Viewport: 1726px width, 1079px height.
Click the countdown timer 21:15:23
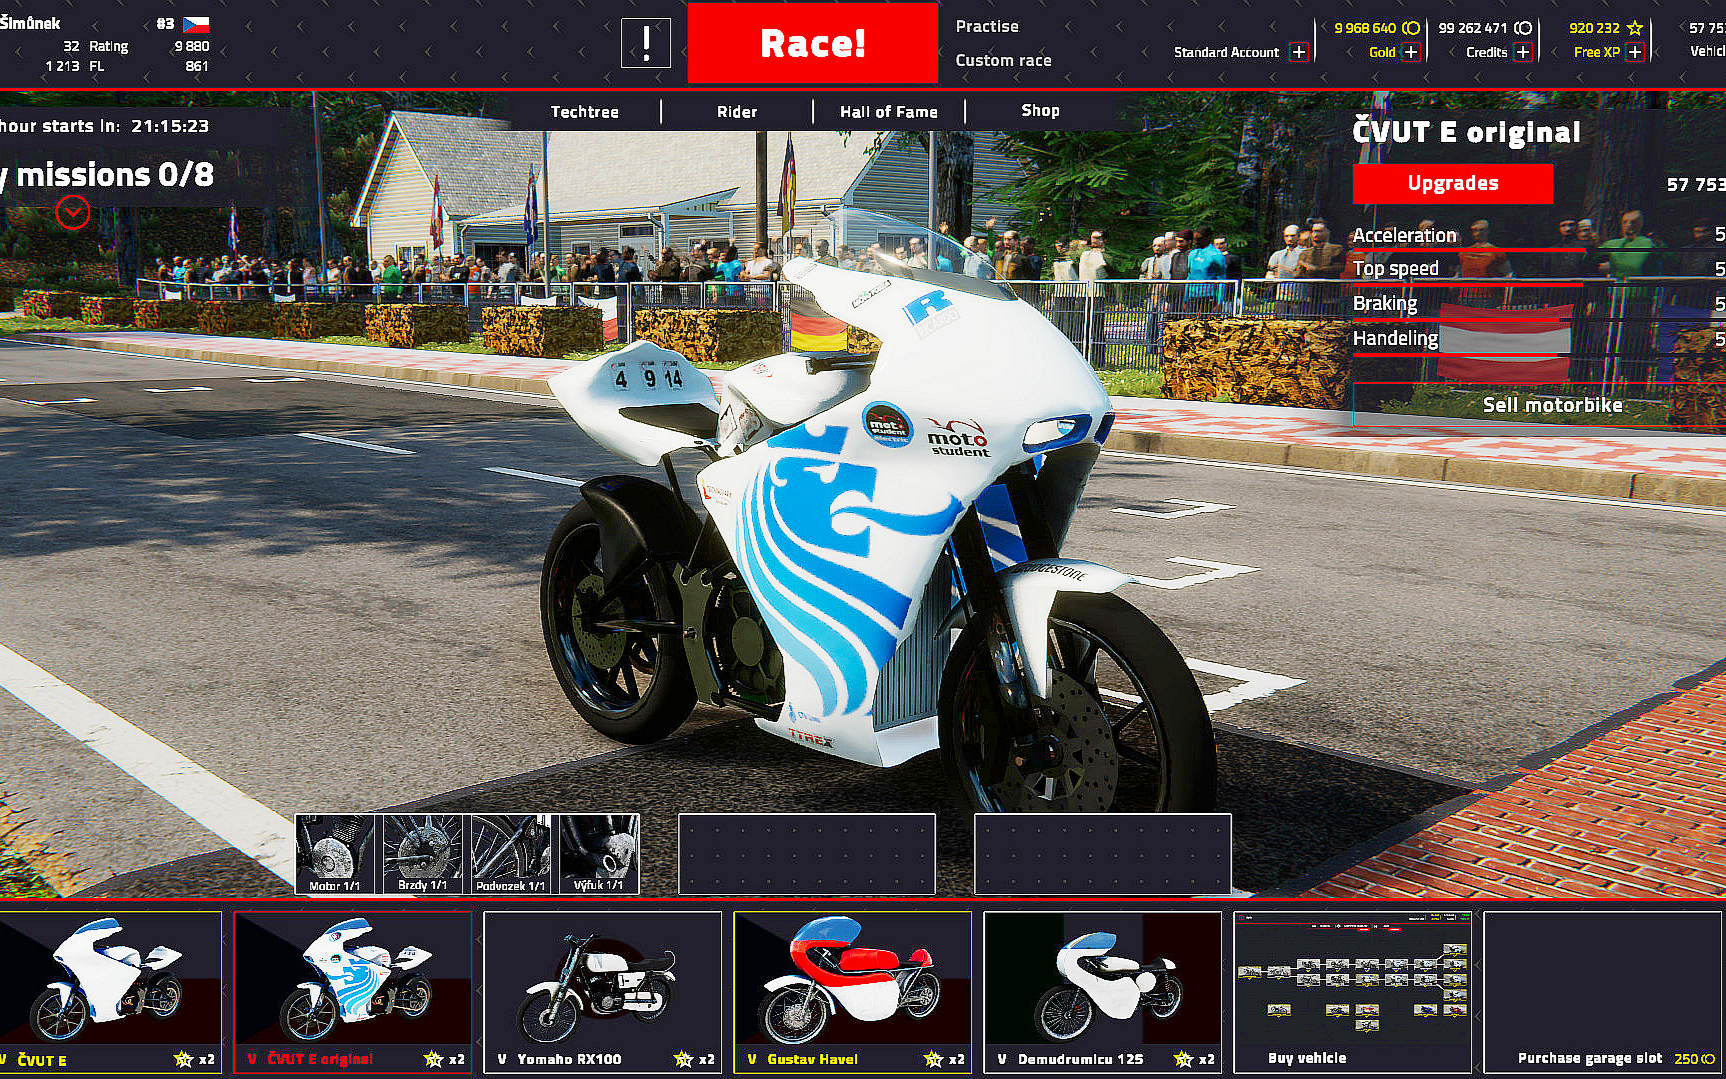pyautogui.click(x=170, y=126)
